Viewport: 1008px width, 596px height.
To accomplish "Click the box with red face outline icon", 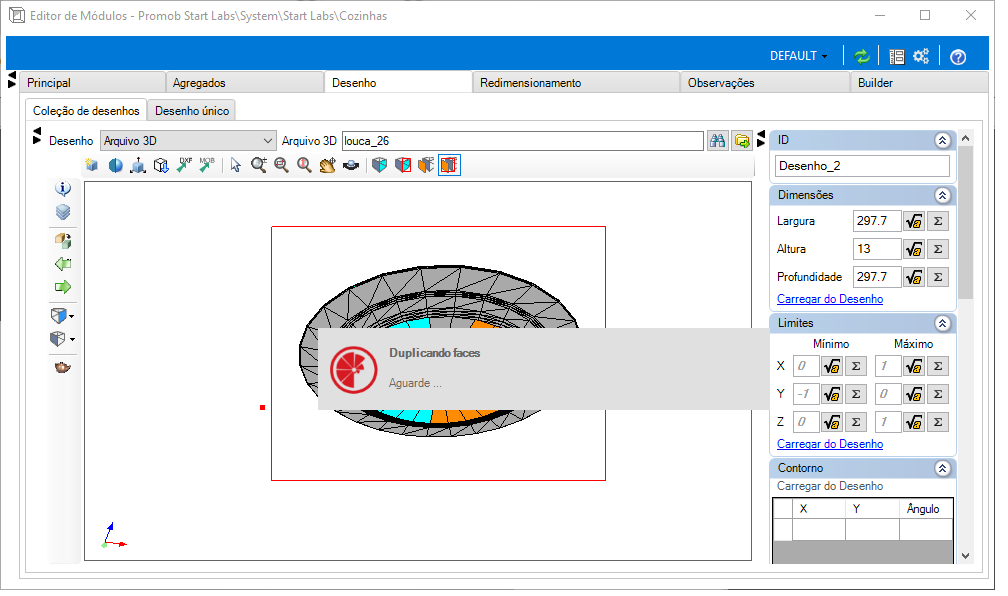I will point(403,165).
